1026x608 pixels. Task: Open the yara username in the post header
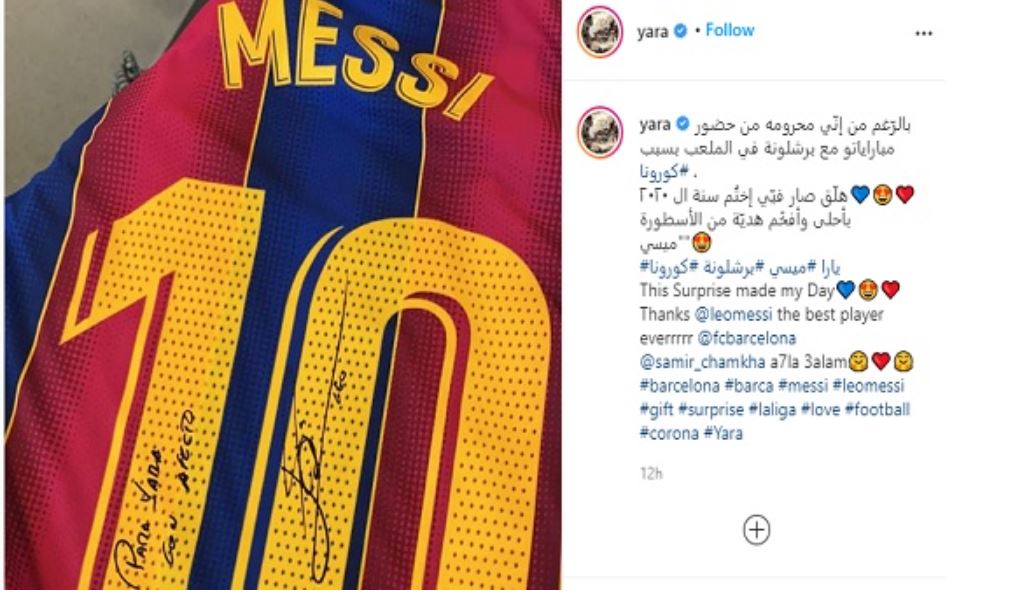click(x=652, y=31)
